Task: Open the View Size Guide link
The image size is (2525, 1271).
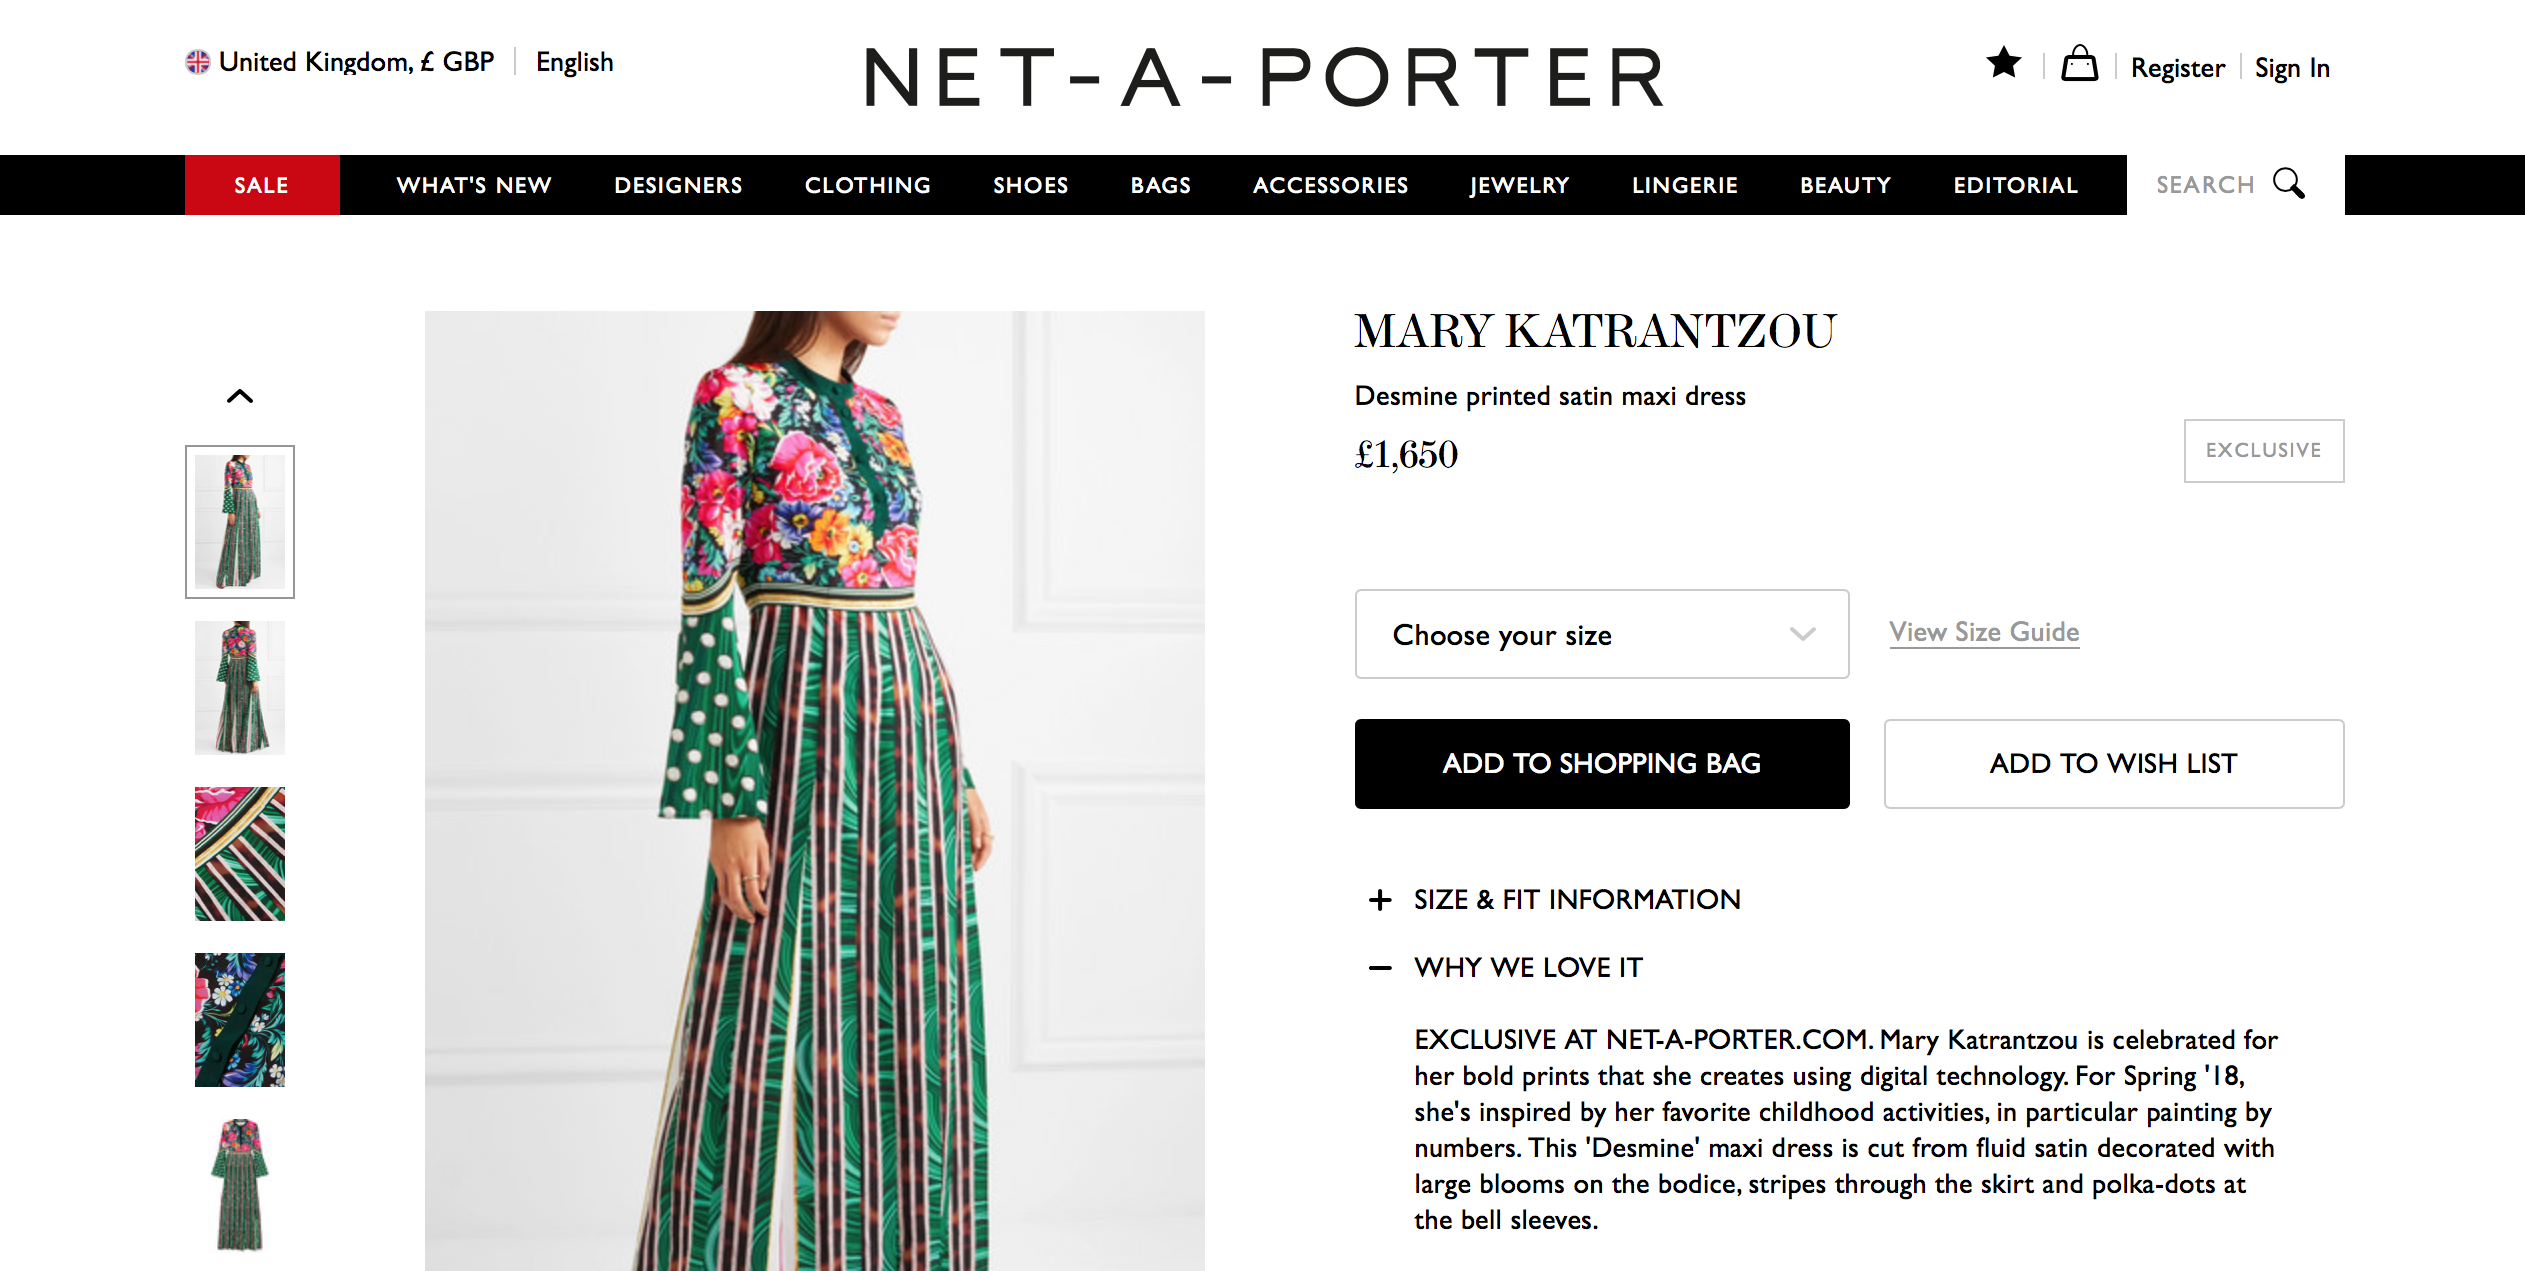Action: coord(1984,632)
